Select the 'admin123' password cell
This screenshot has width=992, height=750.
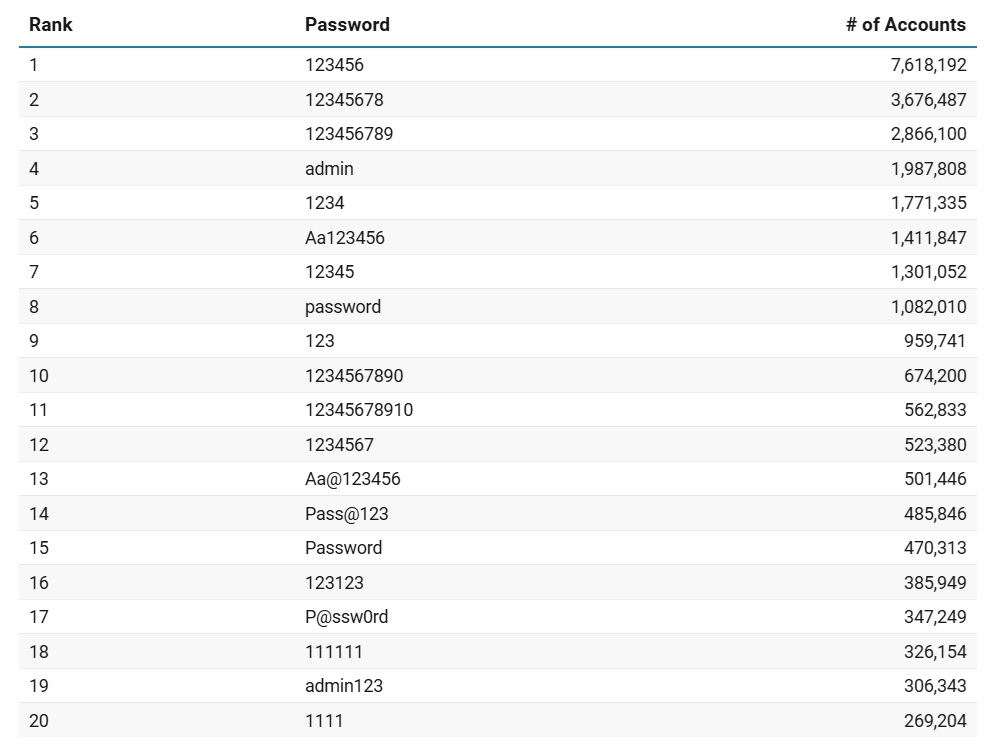343,686
